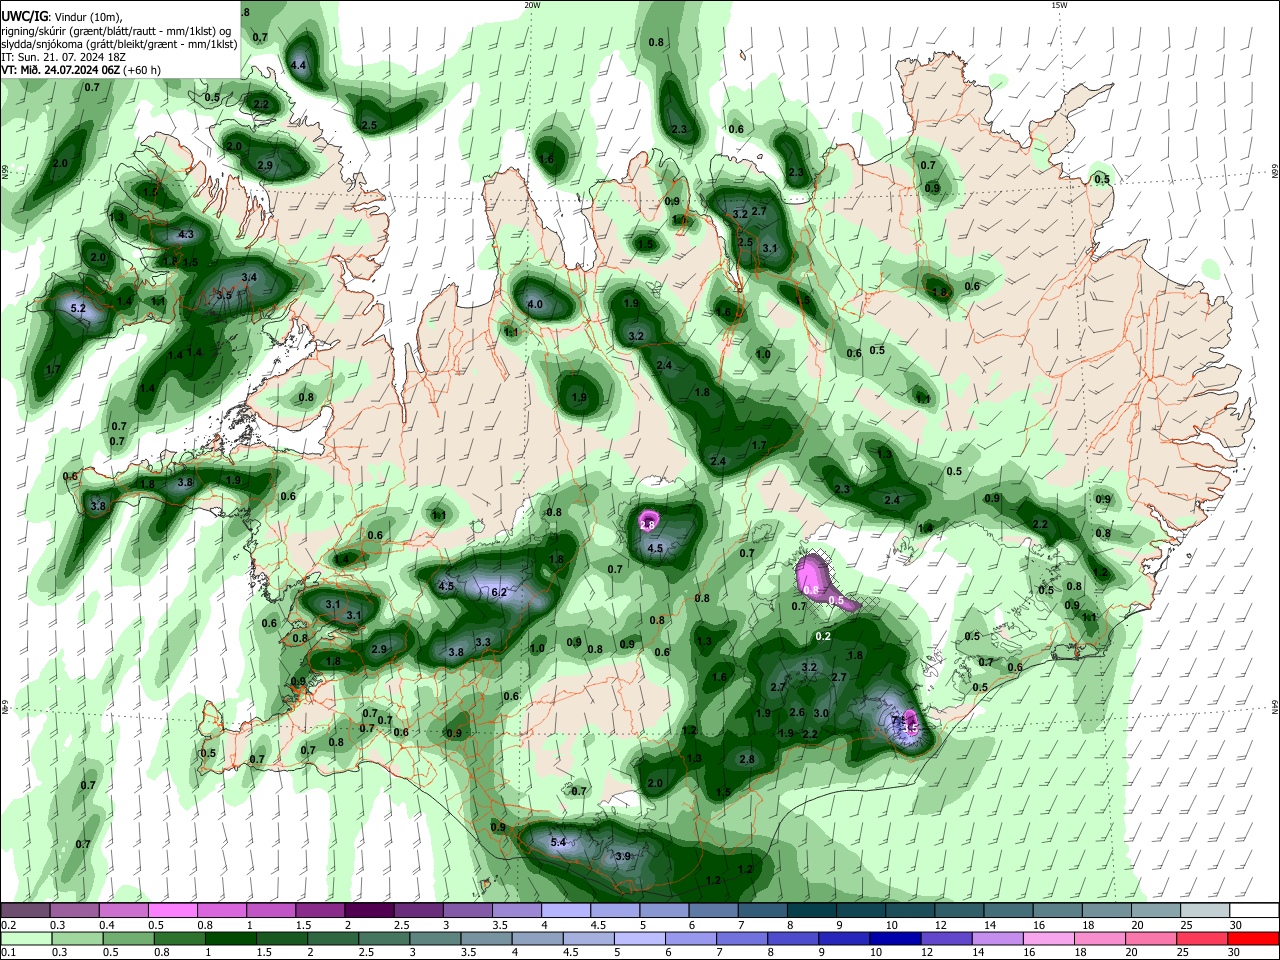Pick the light pink swatch between 16 and 18

point(1048,939)
